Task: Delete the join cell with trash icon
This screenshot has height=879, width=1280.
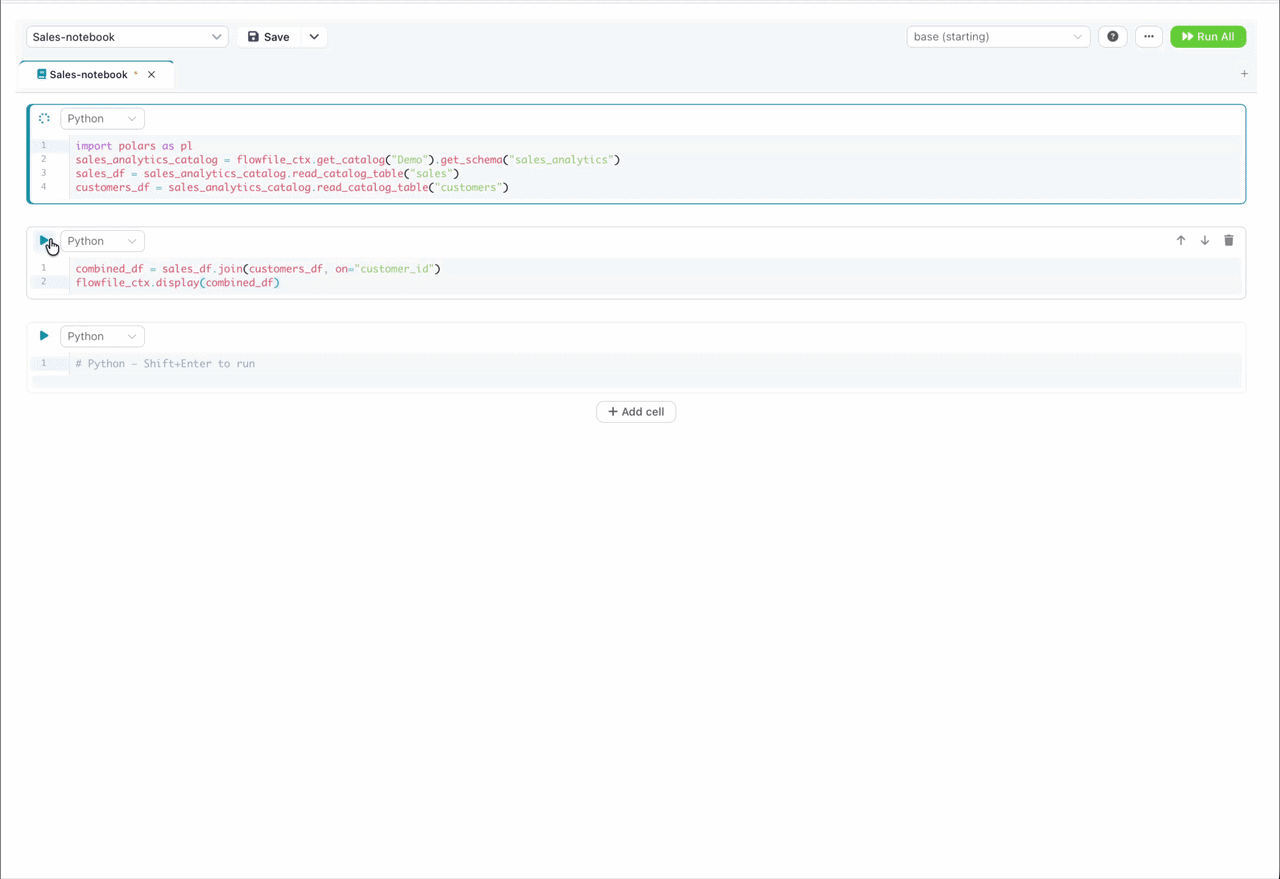Action: click(x=1229, y=241)
